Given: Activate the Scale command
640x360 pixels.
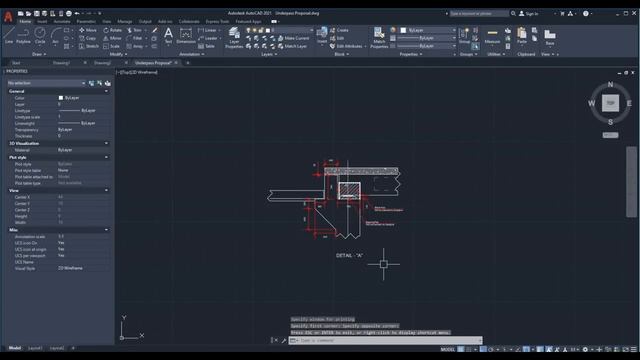Looking at the screenshot, I should click(111, 46).
